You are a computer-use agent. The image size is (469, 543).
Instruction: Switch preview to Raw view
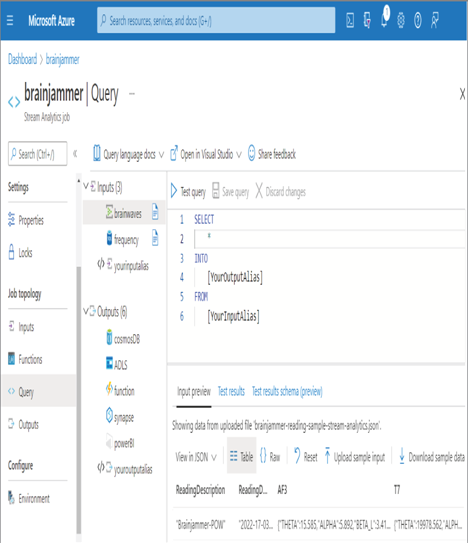pyautogui.click(x=269, y=456)
